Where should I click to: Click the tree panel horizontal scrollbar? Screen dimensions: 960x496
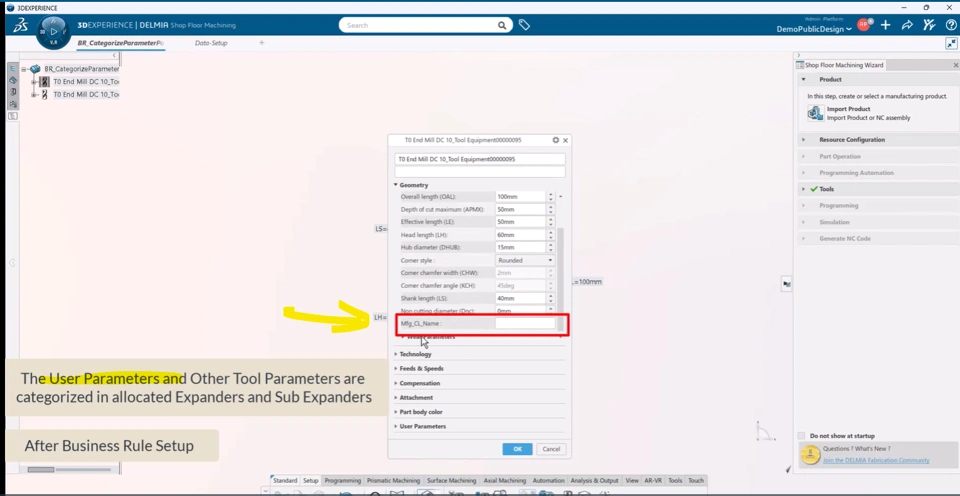[41, 470]
